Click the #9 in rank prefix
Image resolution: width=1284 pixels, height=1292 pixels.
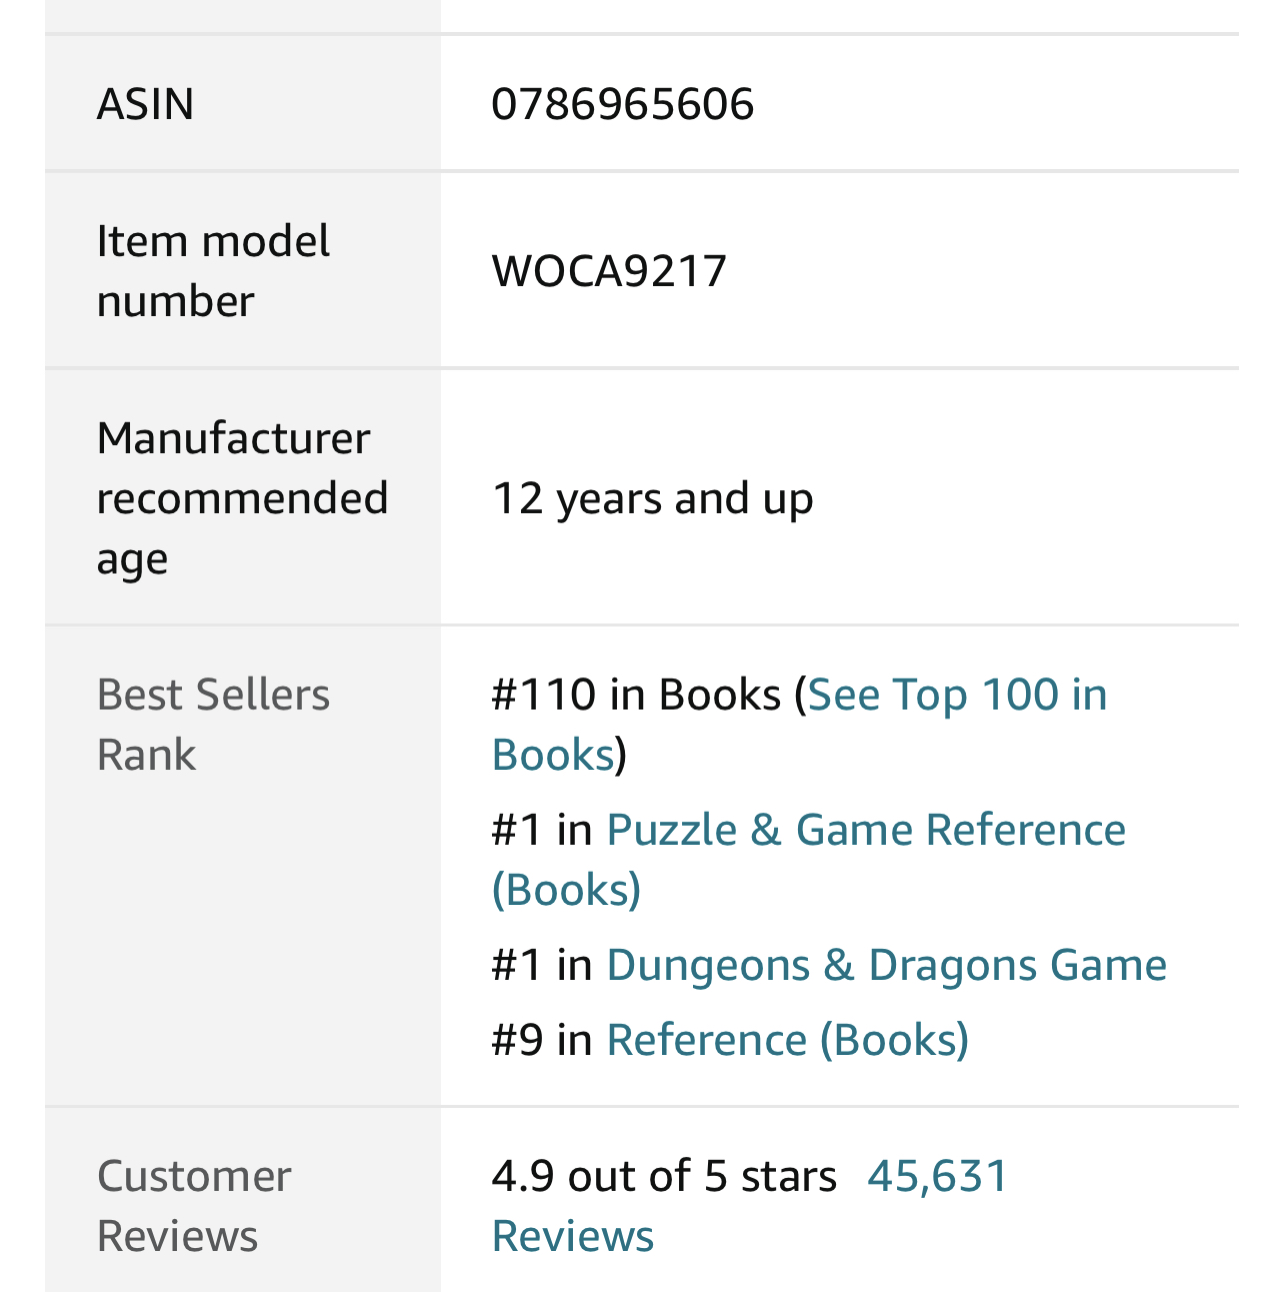pyautogui.click(x=542, y=1040)
